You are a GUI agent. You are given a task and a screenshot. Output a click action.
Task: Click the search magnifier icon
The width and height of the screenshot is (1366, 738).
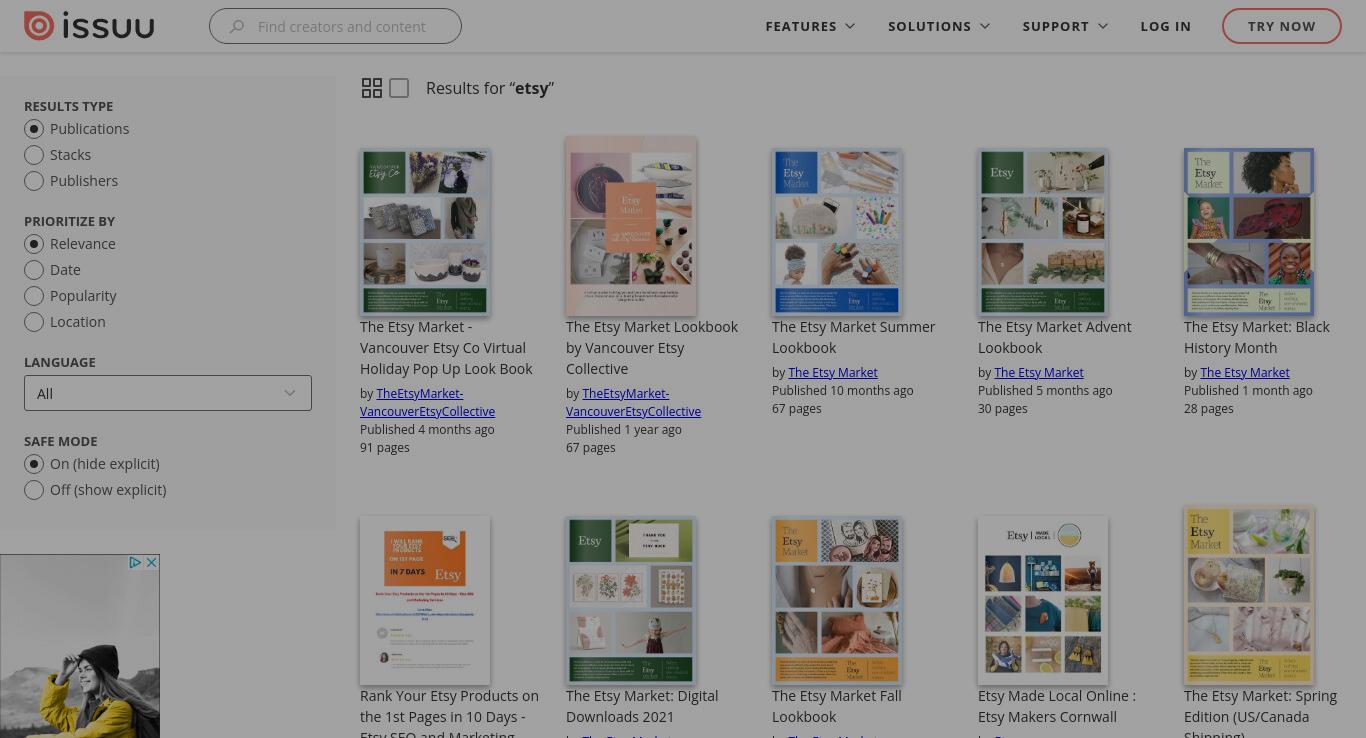[237, 27]
